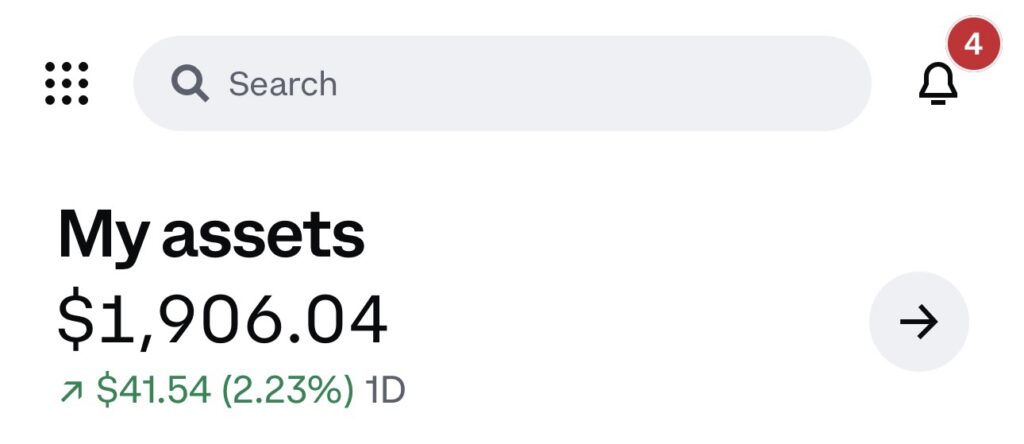Image resolution: width=1024 pixels, height=444 pixels.
Task: Click the word "assets" in the heading
Action: pos(263,236)
